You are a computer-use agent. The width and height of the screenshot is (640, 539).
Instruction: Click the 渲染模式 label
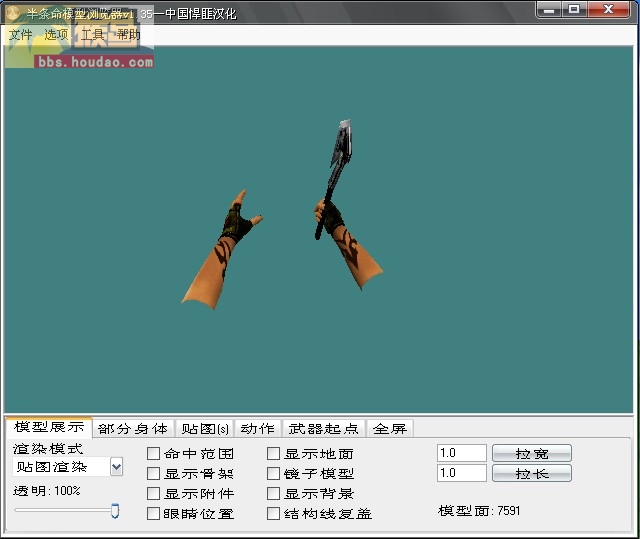click(48, 449)
